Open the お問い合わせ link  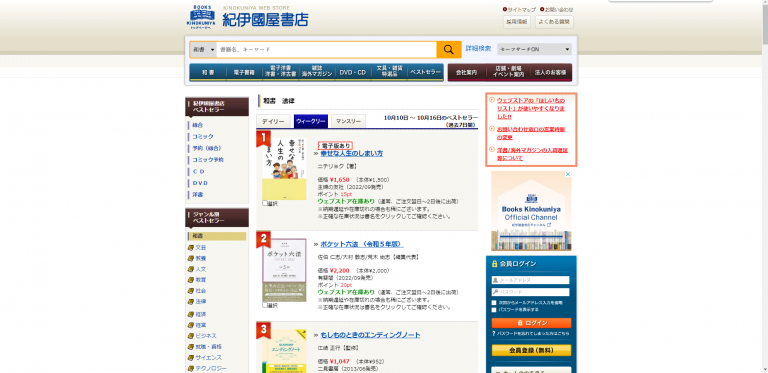(559, 9)
